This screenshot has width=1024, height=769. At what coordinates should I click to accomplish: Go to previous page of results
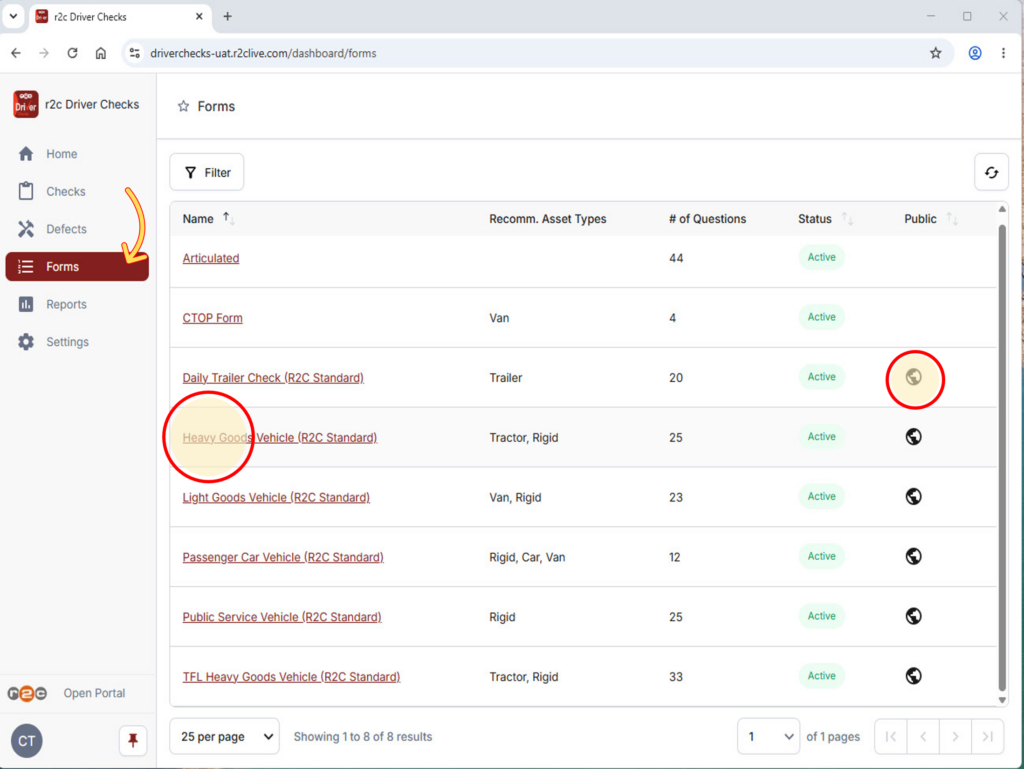pos(923,736)
